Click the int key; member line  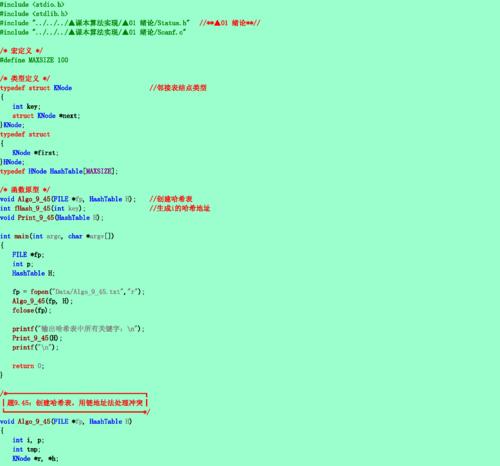pyautogui.click(x=26, y=107)
